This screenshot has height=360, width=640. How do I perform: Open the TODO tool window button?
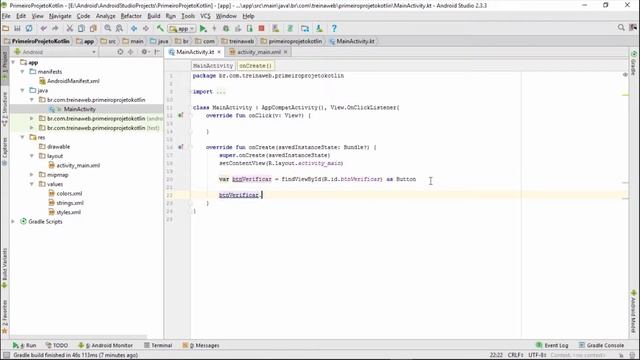coord(57,345)
